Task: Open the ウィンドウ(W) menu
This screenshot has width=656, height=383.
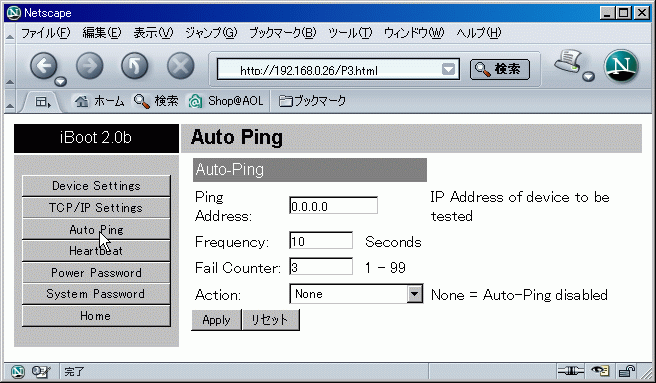Action: [x=414, y=33]
